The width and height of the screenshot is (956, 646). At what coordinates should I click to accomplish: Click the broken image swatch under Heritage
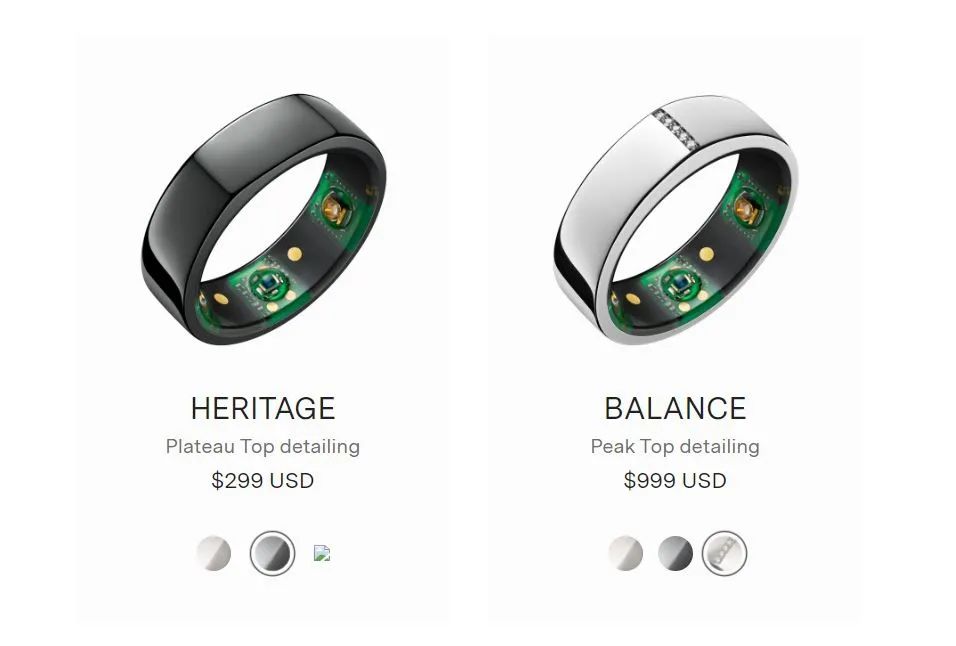pos(322,553)
